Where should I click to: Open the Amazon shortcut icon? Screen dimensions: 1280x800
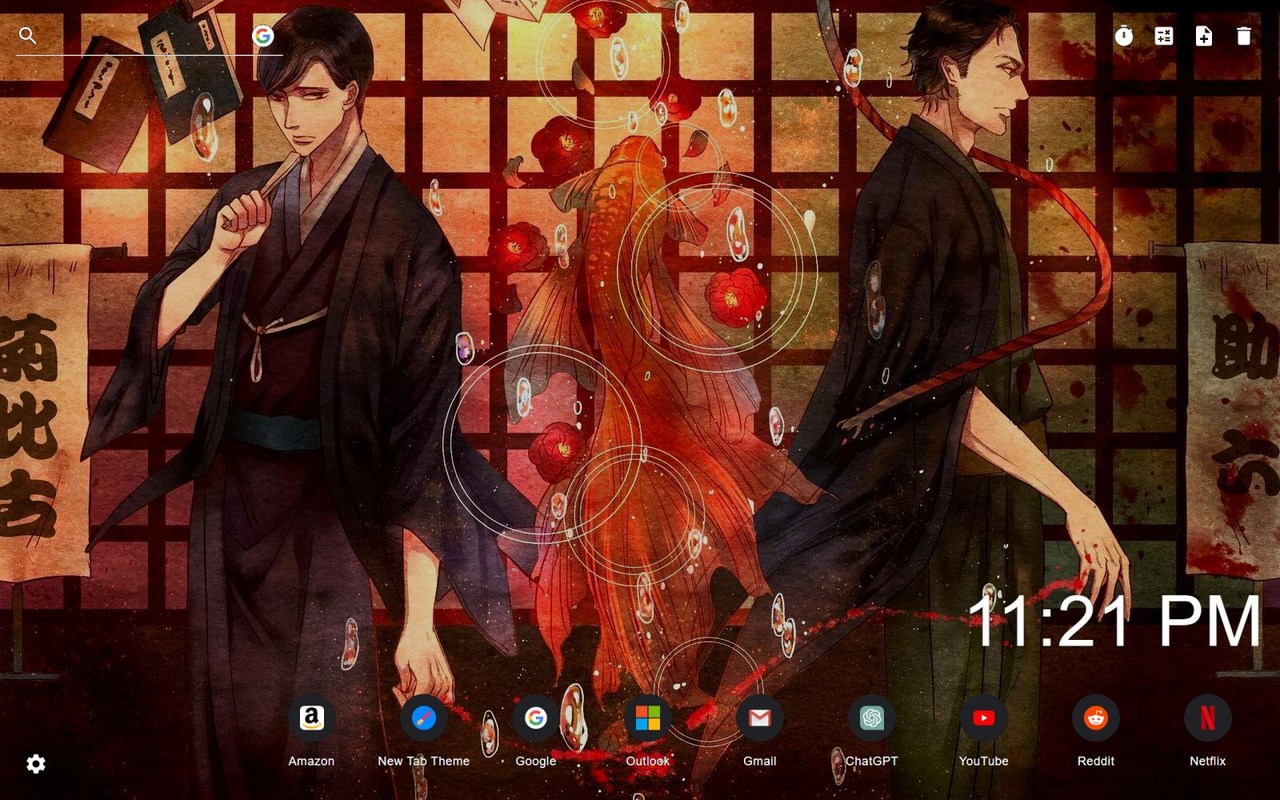[x=312, y=718]
